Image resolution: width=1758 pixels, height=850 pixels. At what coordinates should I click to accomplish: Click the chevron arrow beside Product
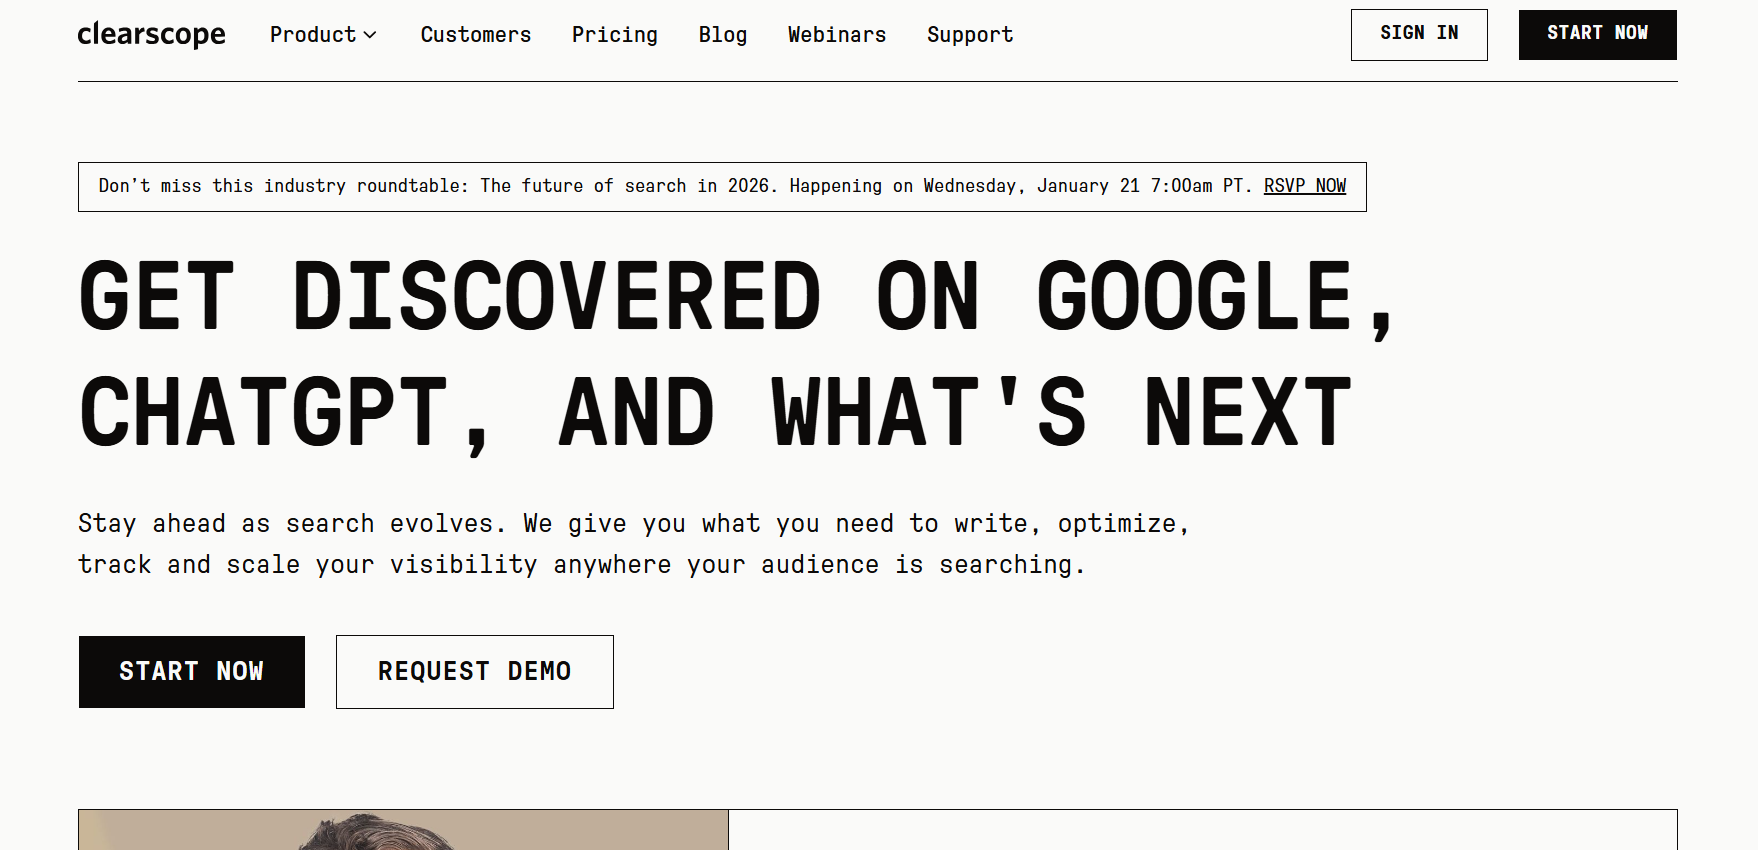pos(370,35)
